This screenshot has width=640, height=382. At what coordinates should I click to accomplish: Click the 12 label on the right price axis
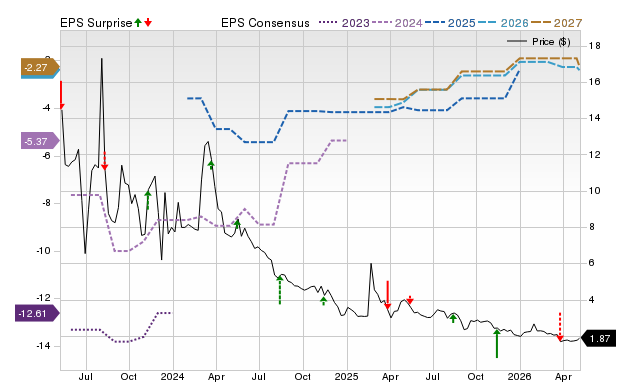[594, 155]
